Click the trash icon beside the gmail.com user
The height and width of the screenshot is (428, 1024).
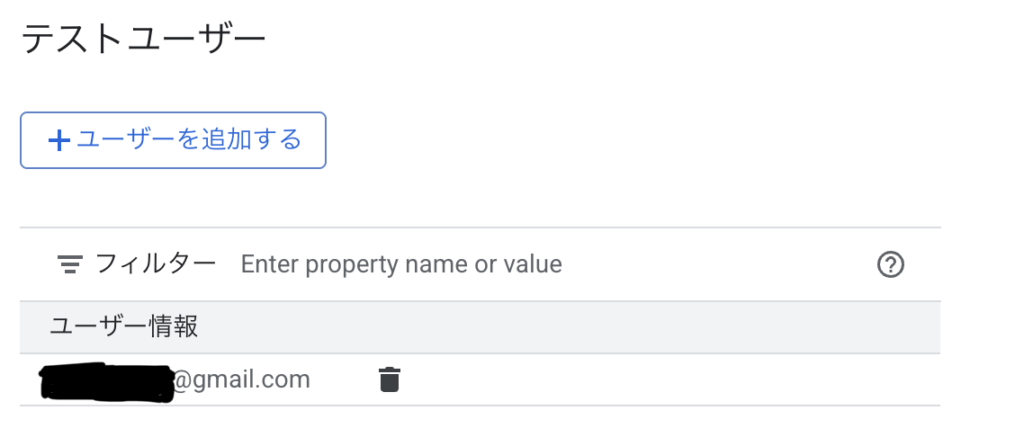(389, 380)
